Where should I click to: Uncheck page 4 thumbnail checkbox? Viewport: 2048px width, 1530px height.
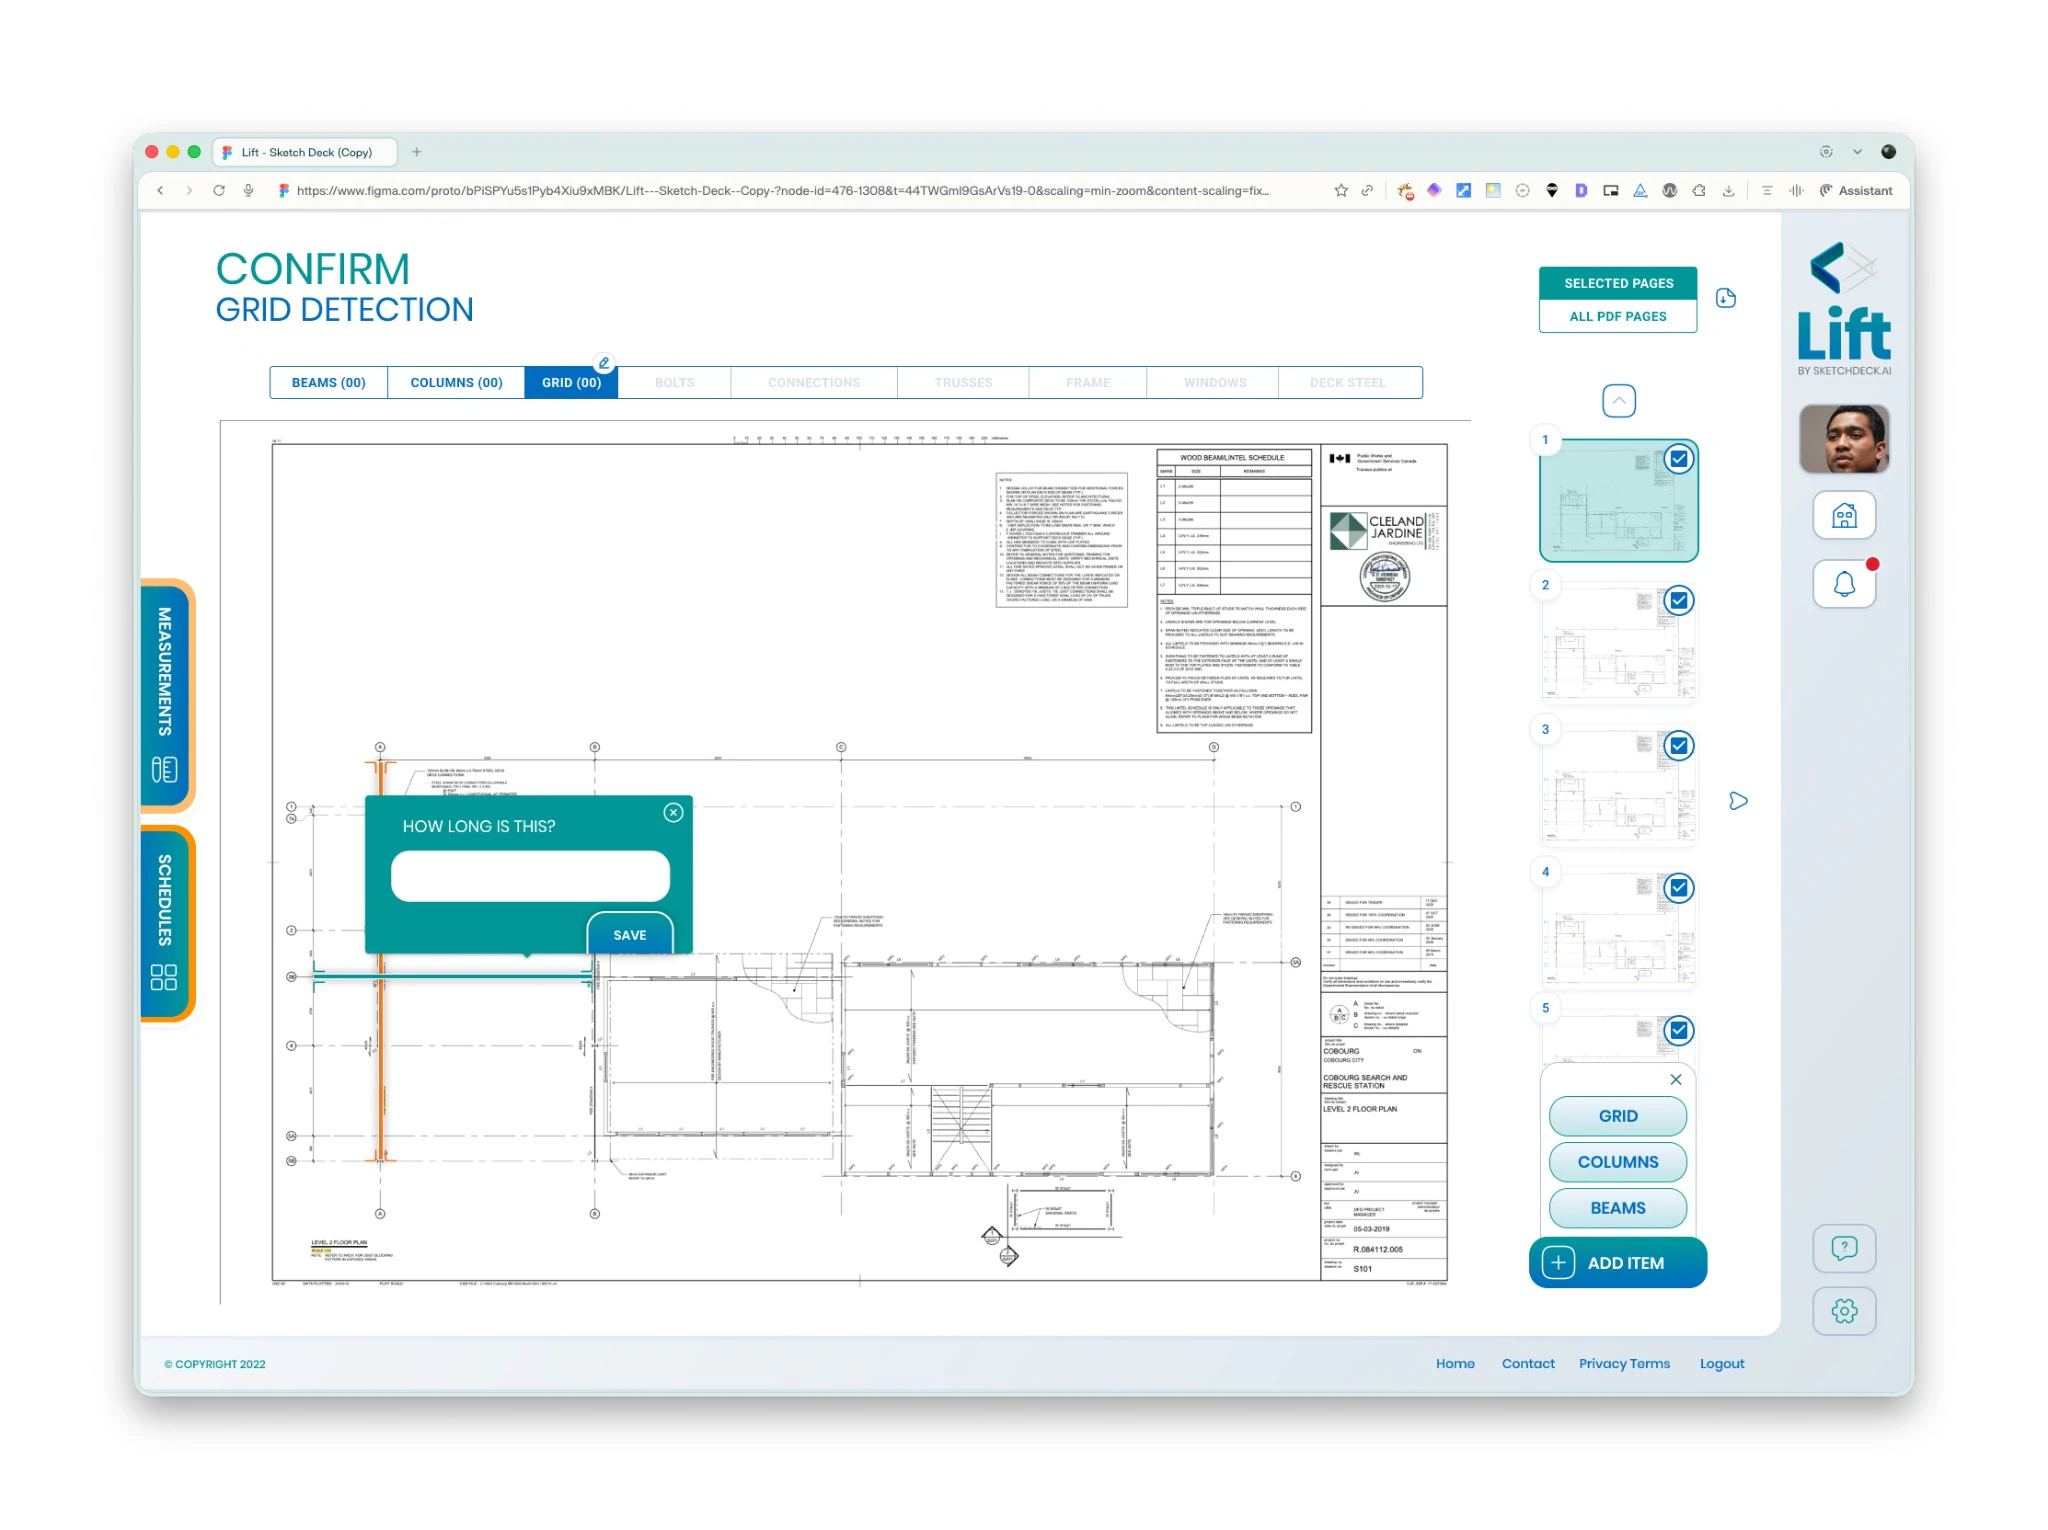pyautogui.click(x=1679, y=887)
